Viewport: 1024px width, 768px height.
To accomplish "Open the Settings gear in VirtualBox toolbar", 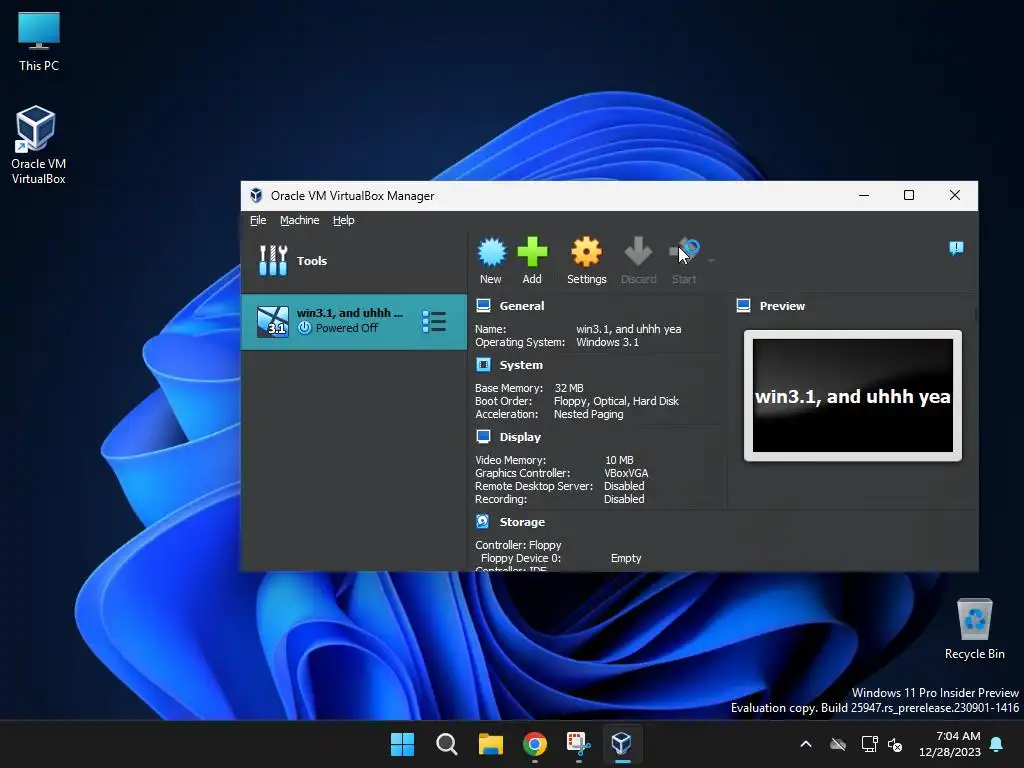I will tap(586, 252).
